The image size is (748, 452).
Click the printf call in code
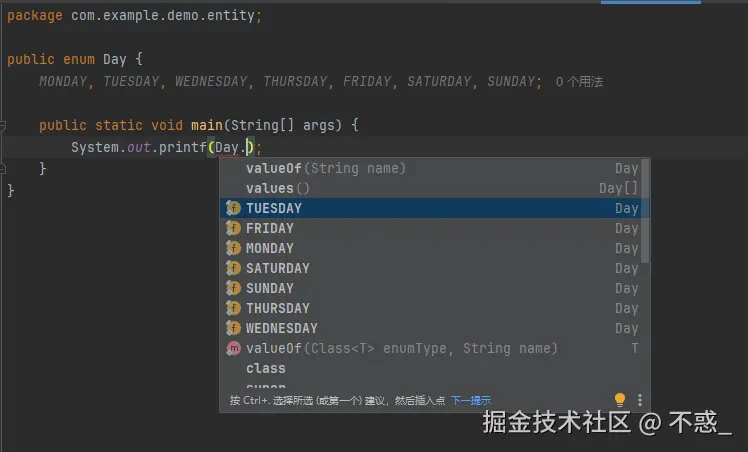click(x=182, y=147)
